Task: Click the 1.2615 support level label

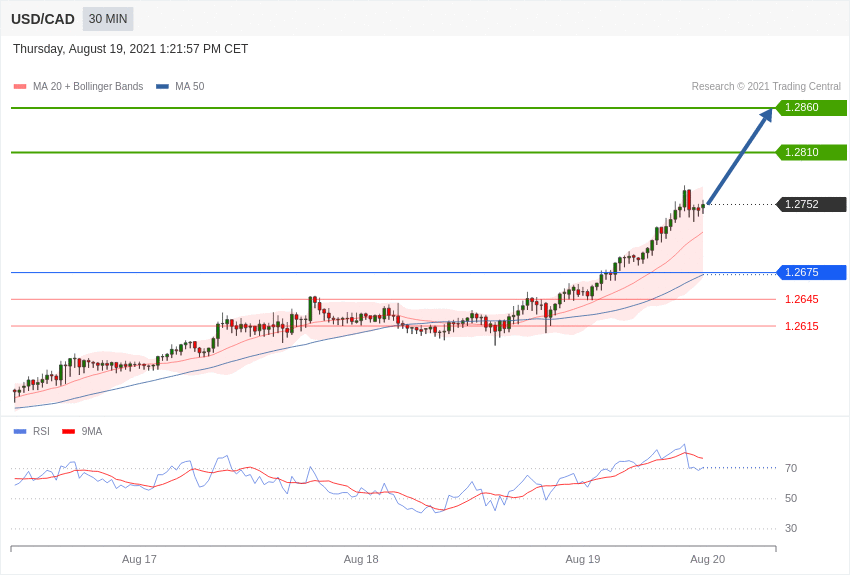Action: [x=801, y=326]
